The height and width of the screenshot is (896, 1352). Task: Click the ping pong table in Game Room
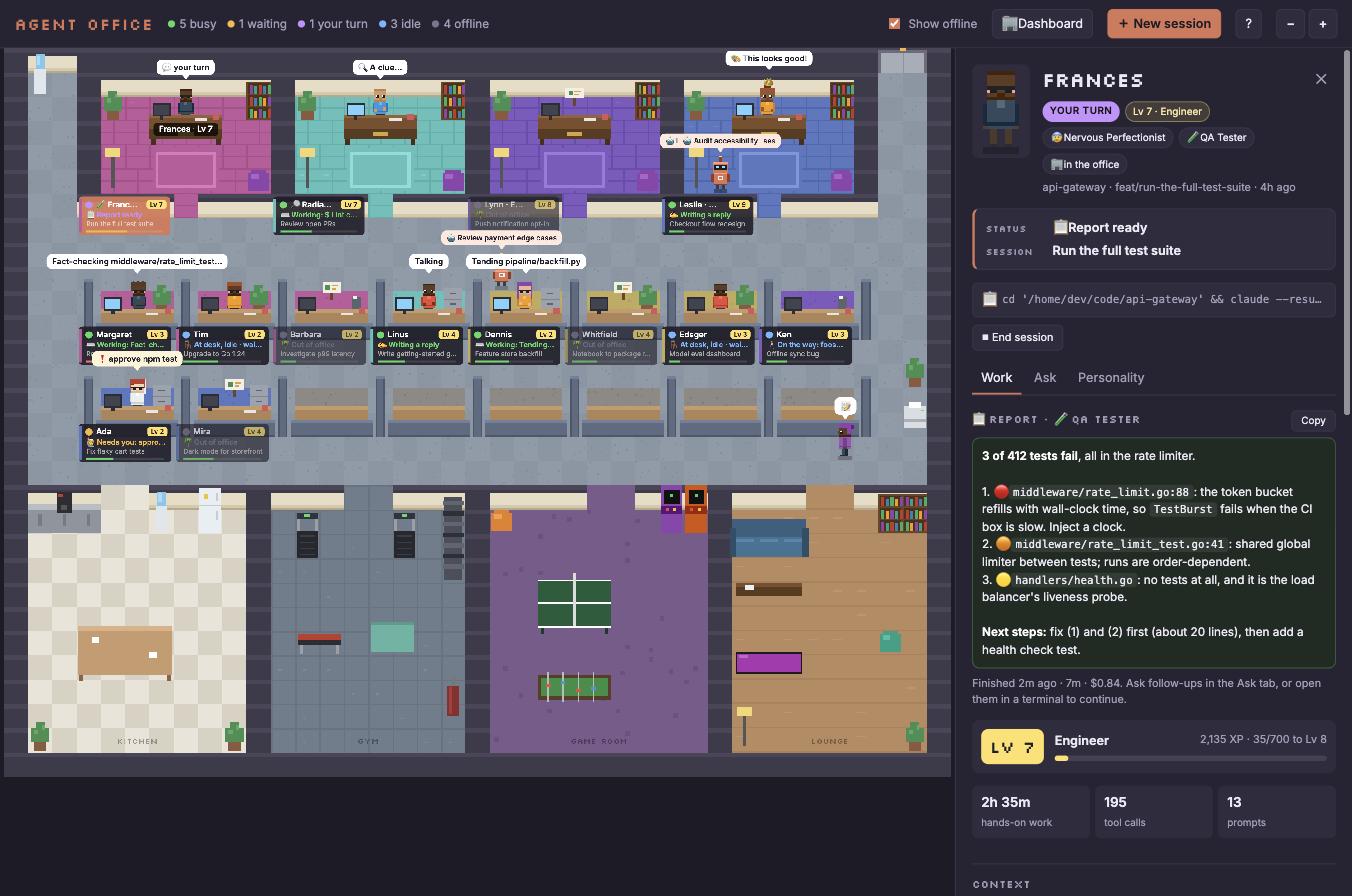click(x=574, y=603)
